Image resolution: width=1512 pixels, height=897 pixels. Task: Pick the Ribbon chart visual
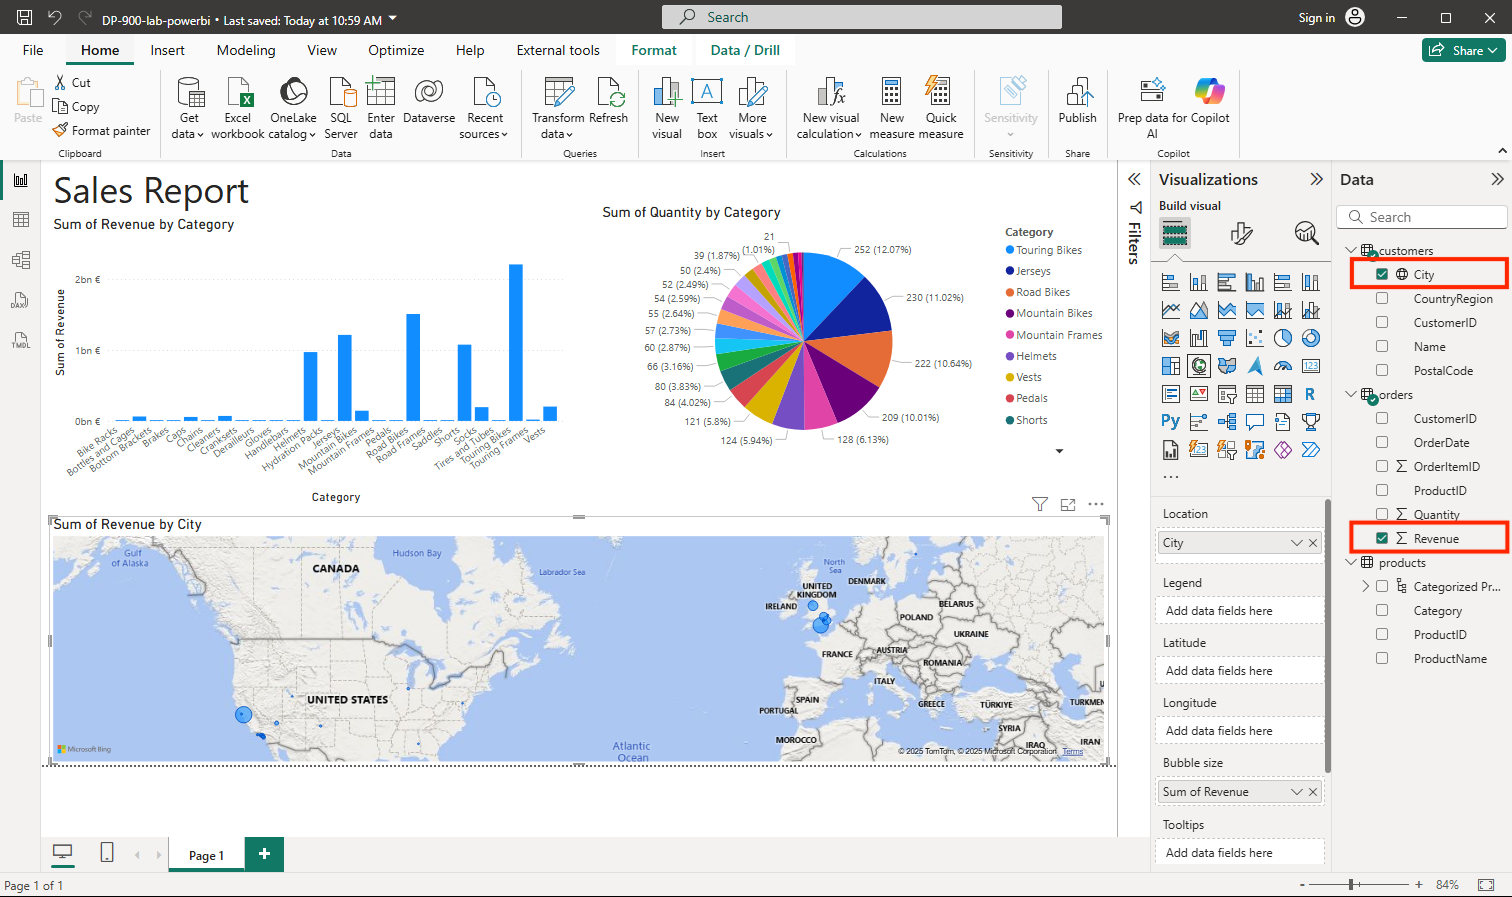[x=1171, y=338]
